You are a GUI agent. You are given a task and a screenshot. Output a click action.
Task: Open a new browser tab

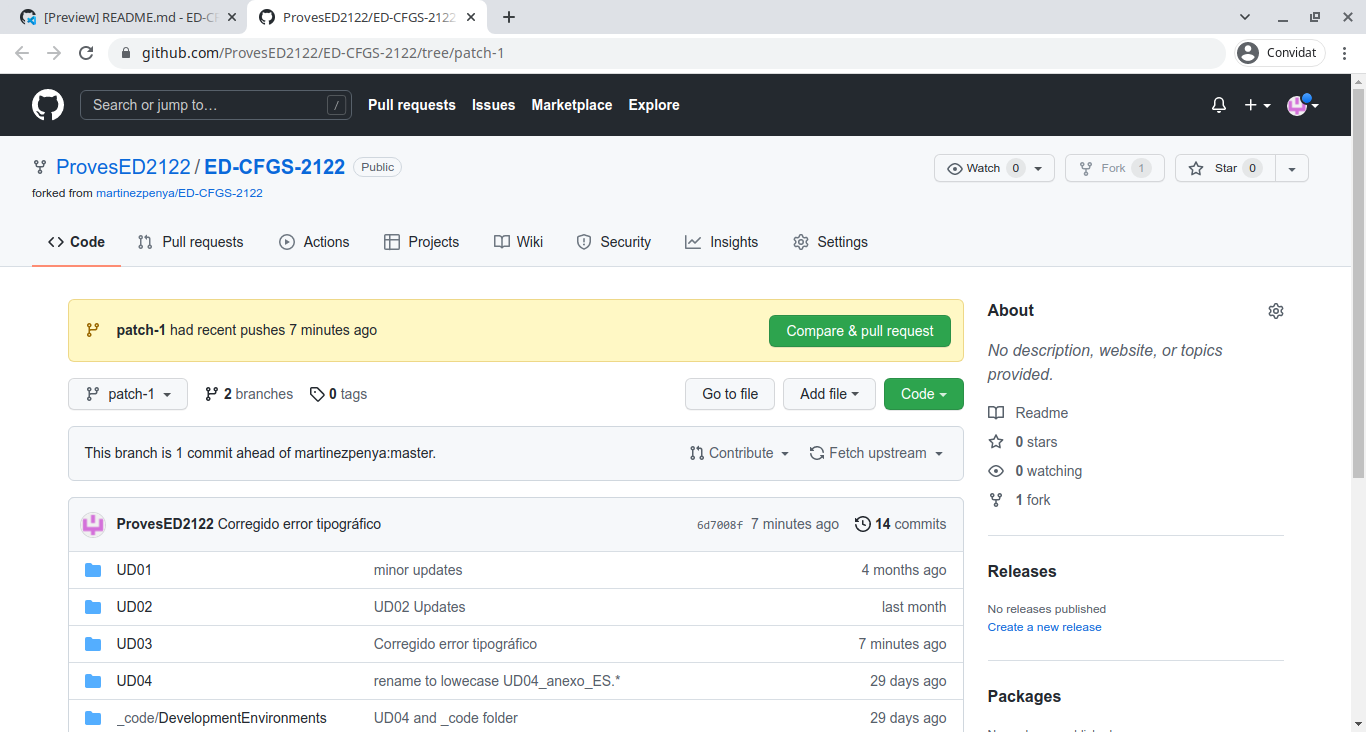[509, 17]
